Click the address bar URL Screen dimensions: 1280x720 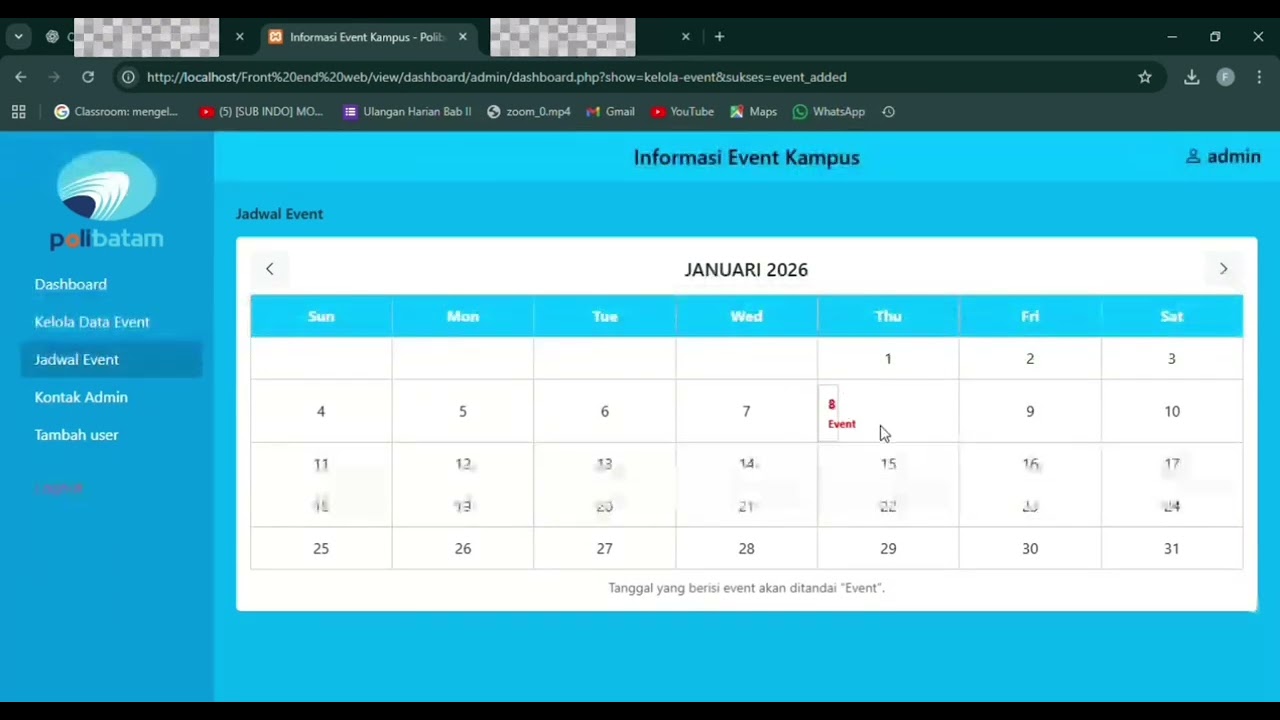pos(497,77)
